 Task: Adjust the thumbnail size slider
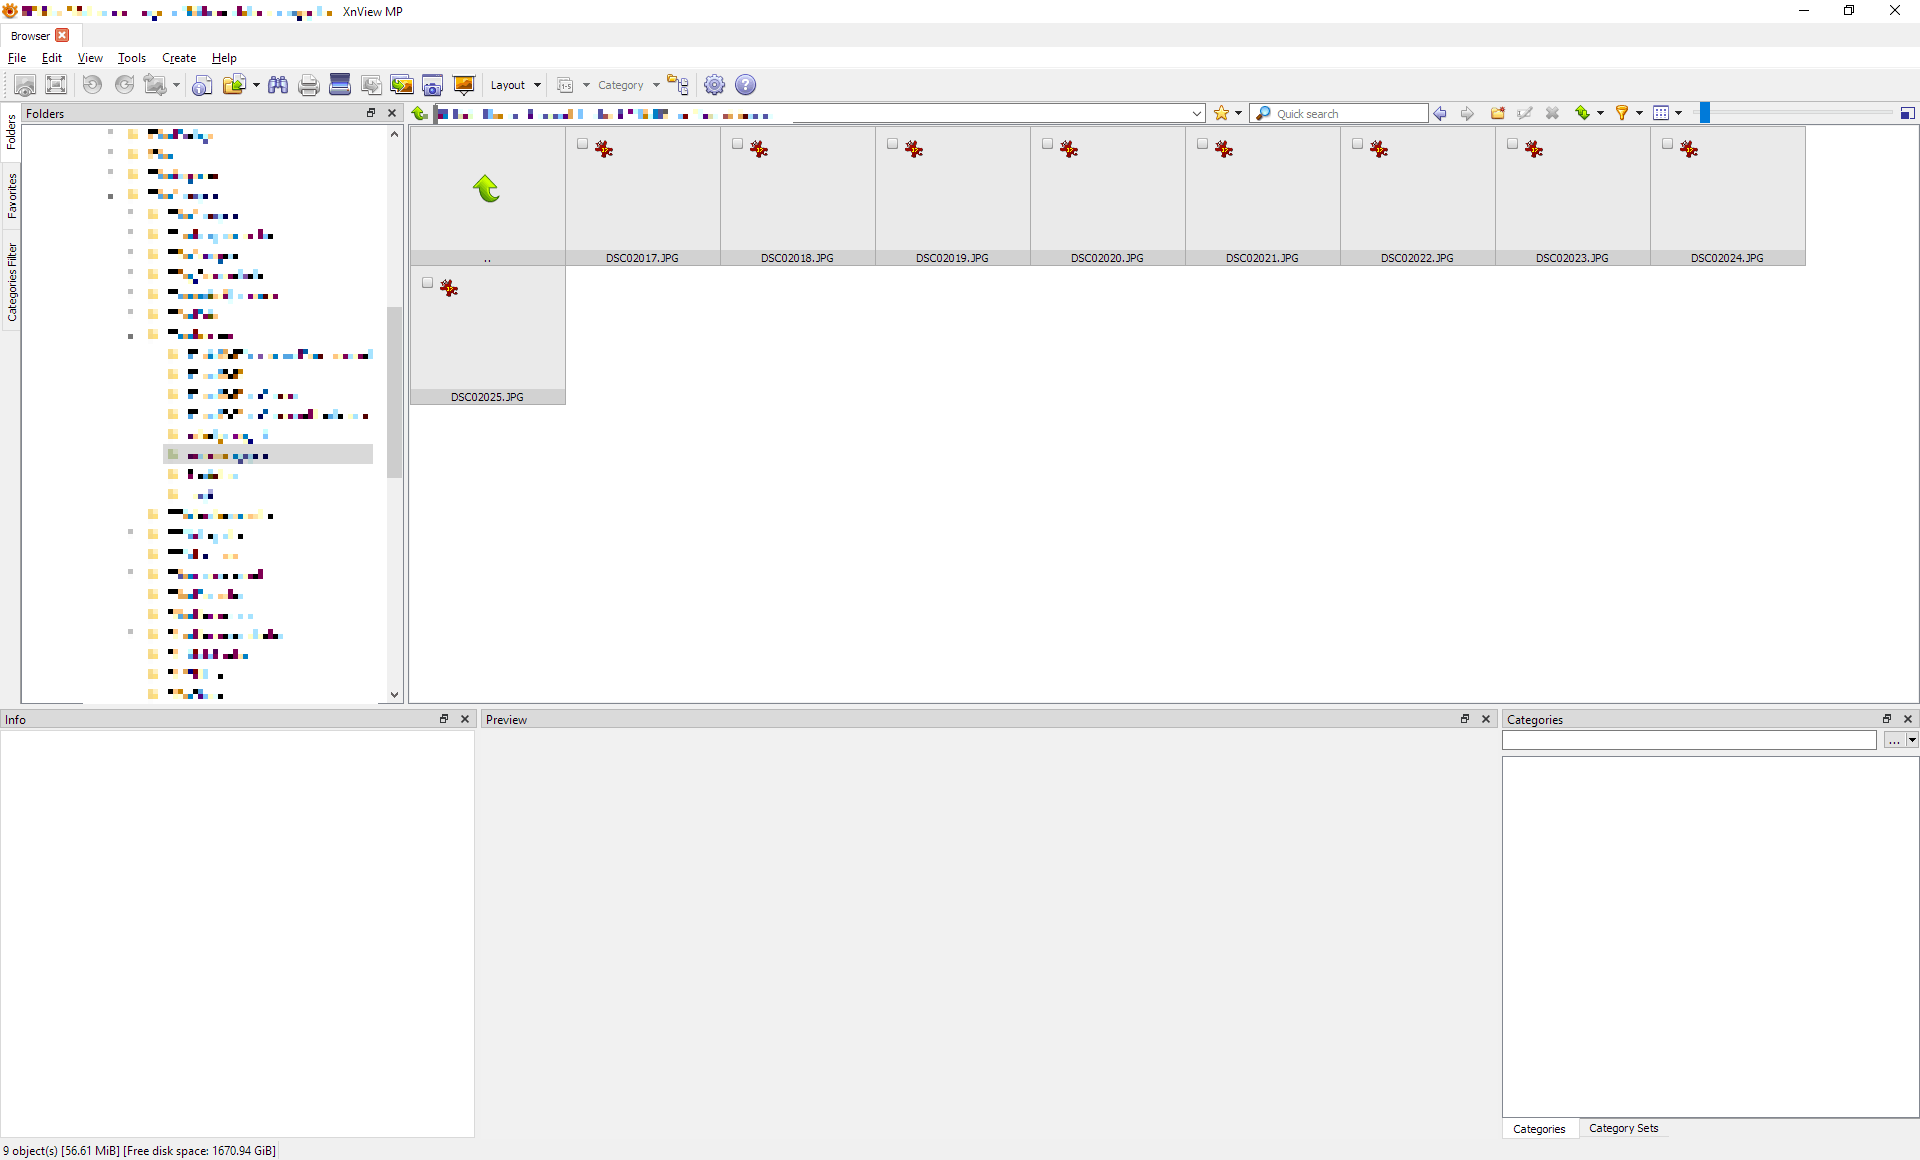pos(1705,113)
